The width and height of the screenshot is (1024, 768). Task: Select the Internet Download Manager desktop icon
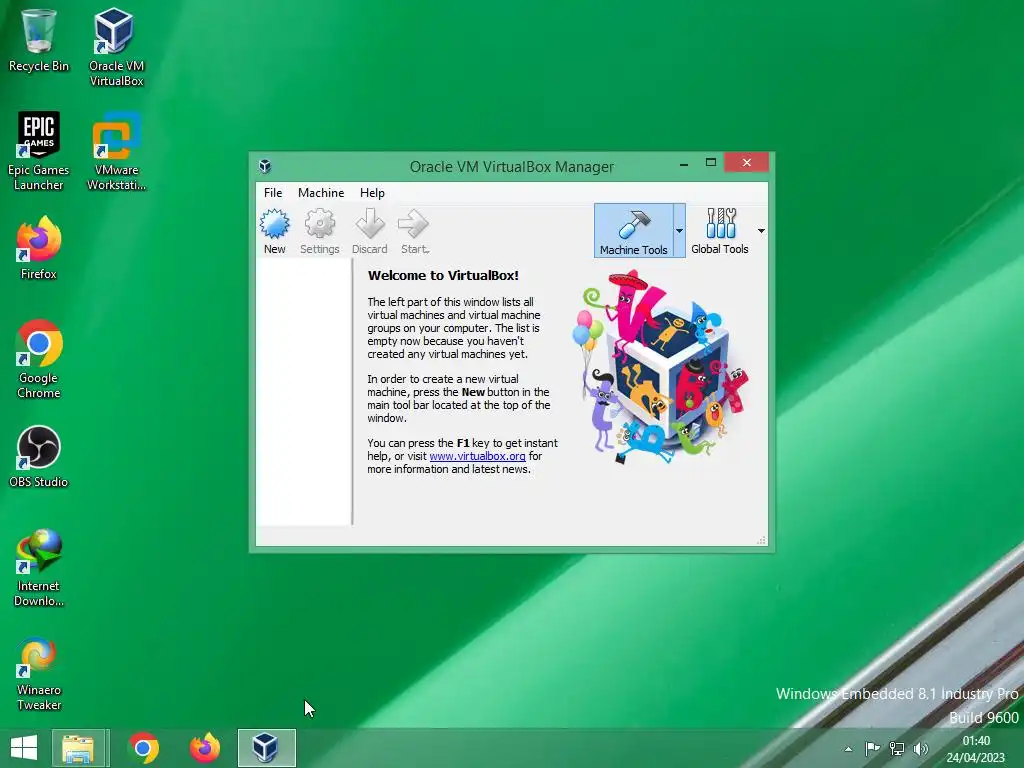pos(39,568)
